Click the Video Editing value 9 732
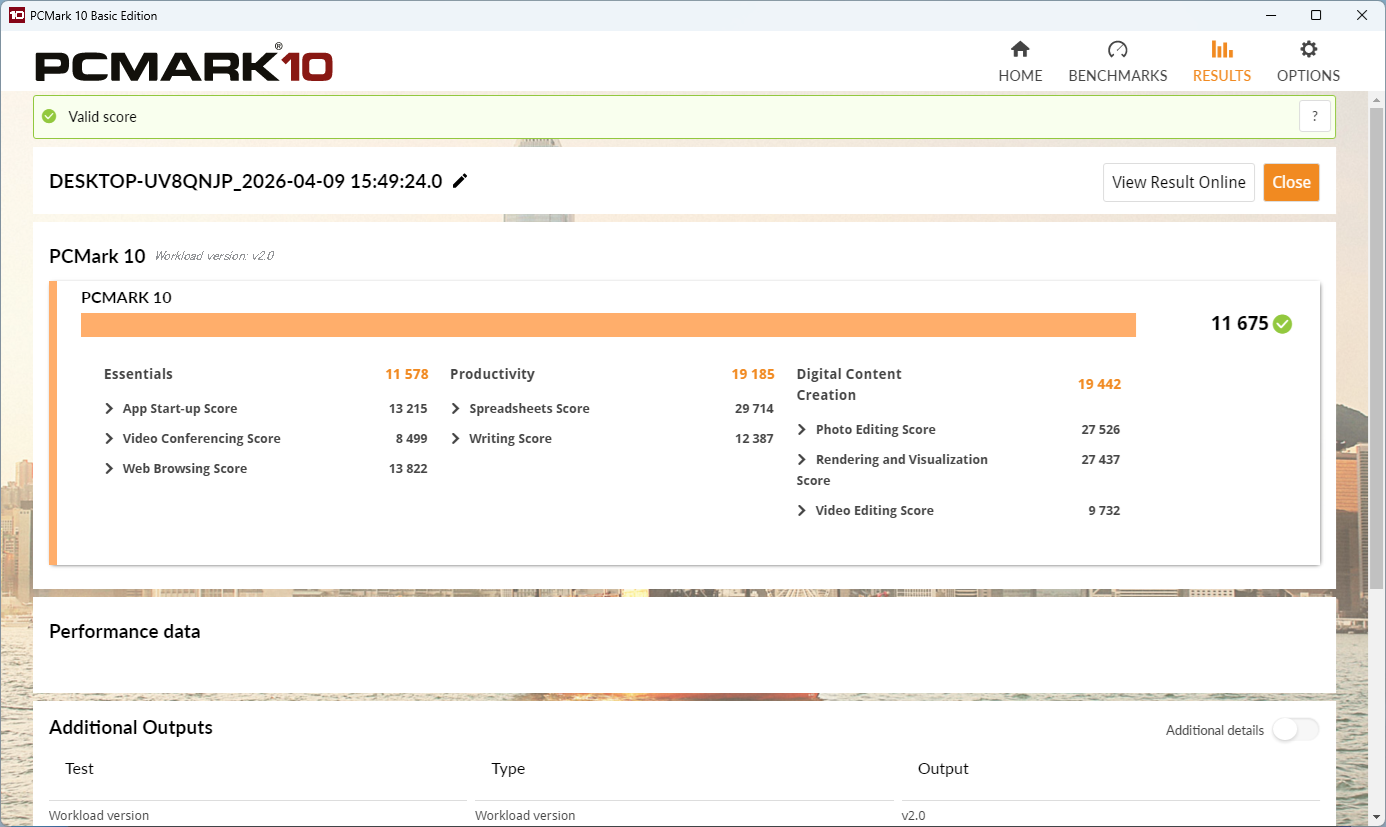Screen dimensions: 1386x827 (1104, 510)
